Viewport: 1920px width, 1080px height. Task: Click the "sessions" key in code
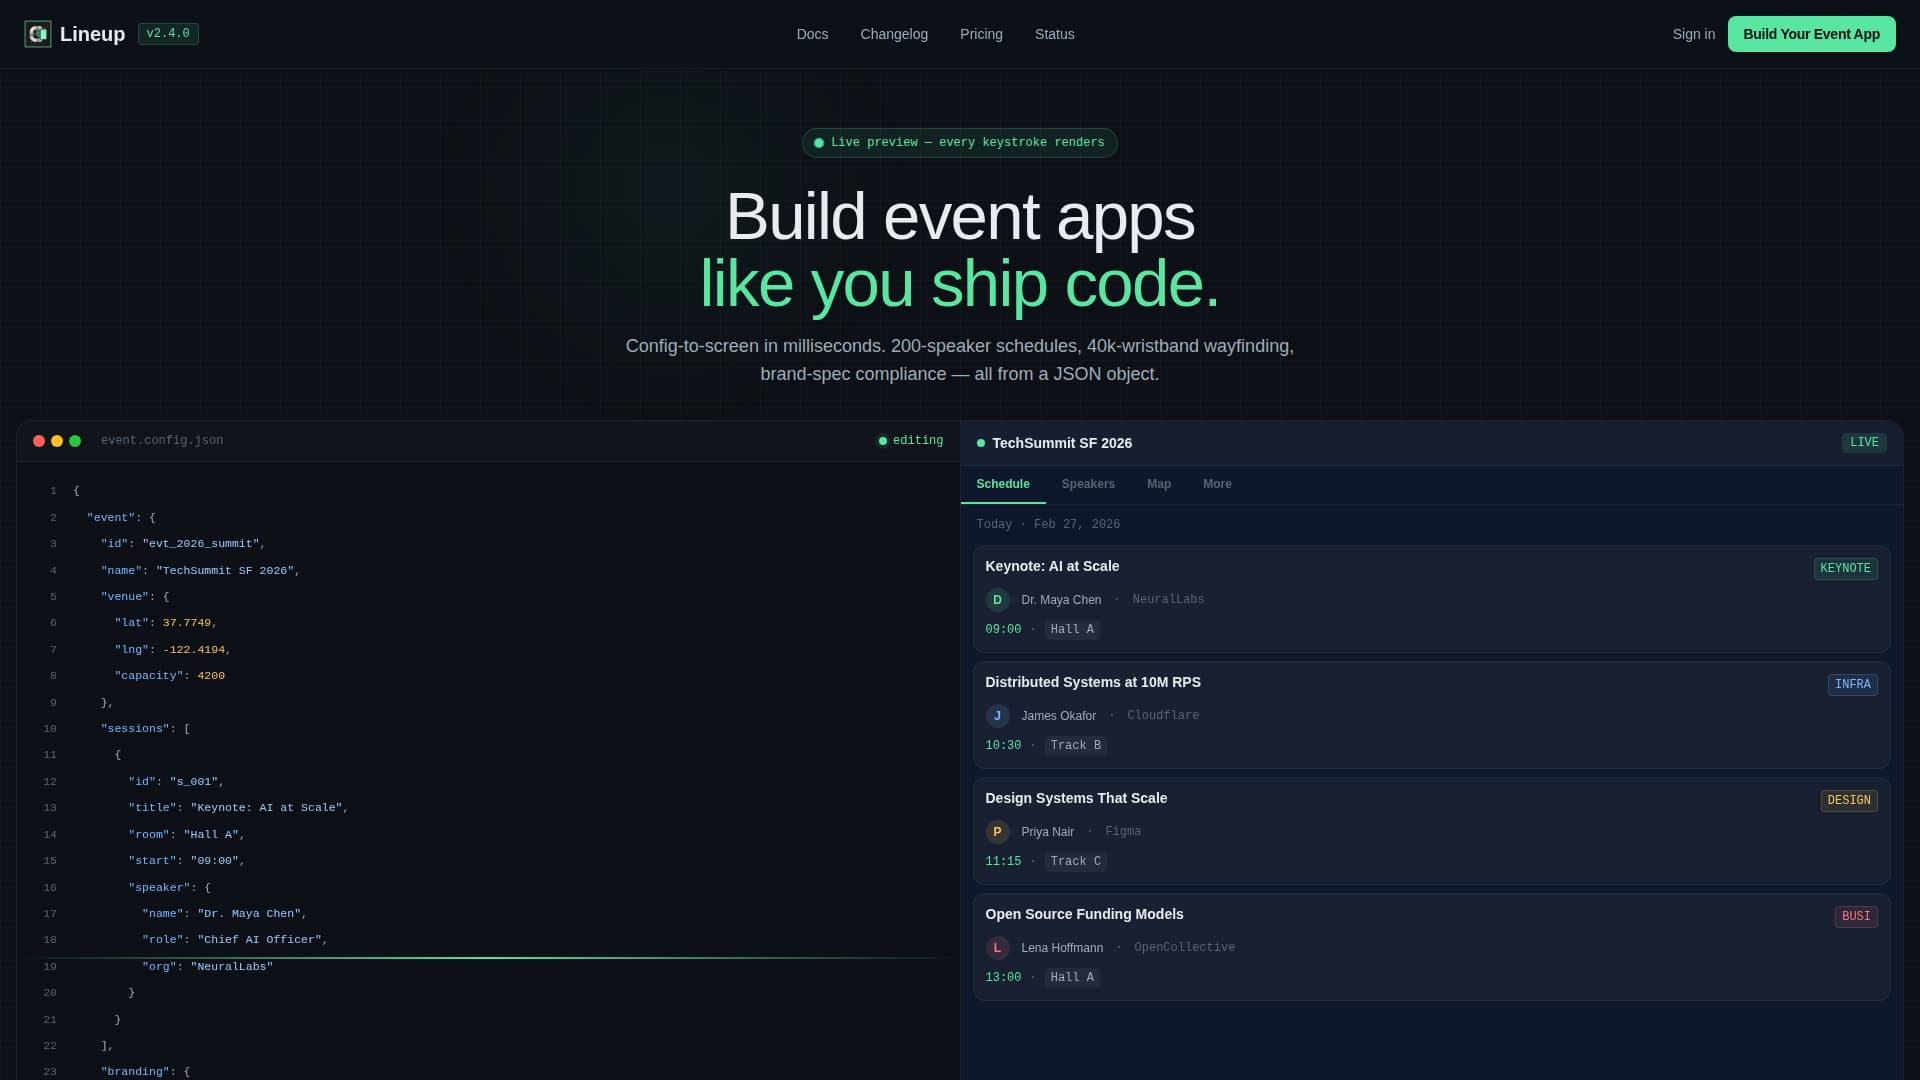pyautogui.click(x=135, y=729)
